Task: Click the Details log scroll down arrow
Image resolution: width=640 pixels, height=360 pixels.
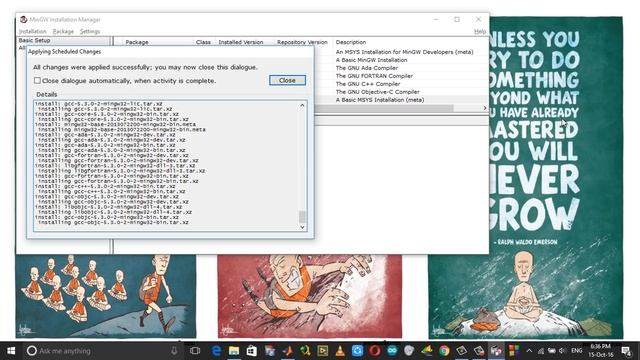Action: [302, 227]
